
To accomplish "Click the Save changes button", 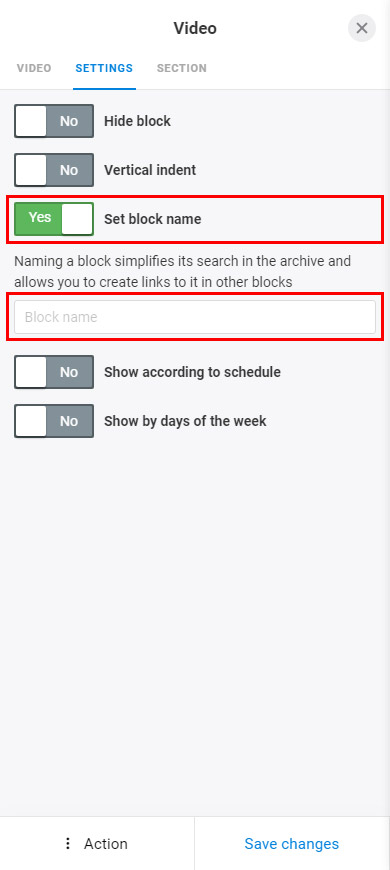I will [x=292, y=843].
